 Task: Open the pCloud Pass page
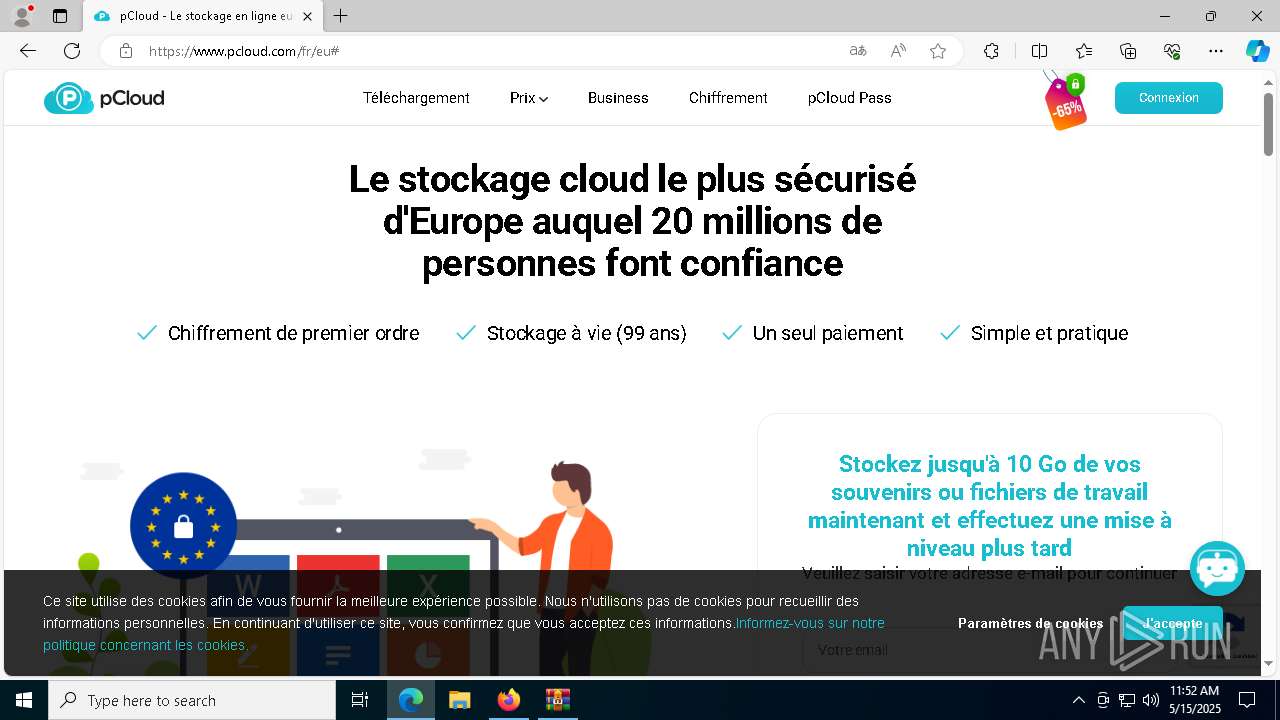point(850,98)
